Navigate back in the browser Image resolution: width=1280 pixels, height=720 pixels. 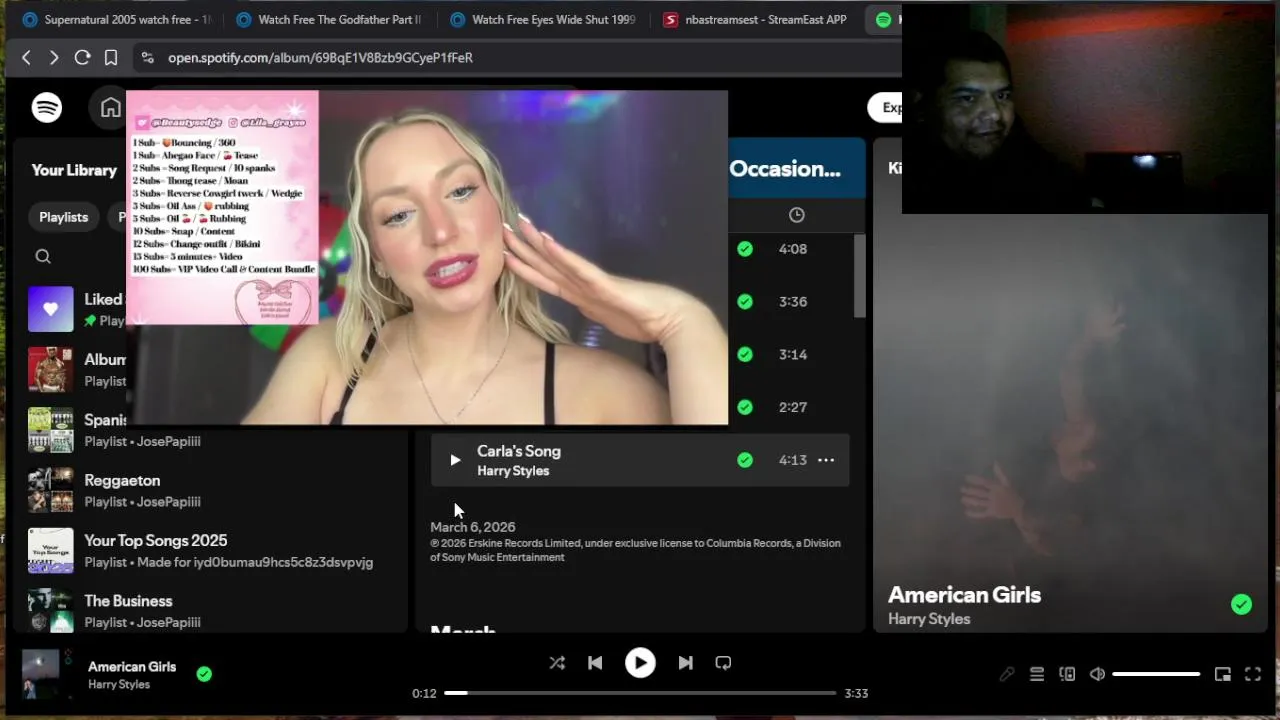pos(27,58)
